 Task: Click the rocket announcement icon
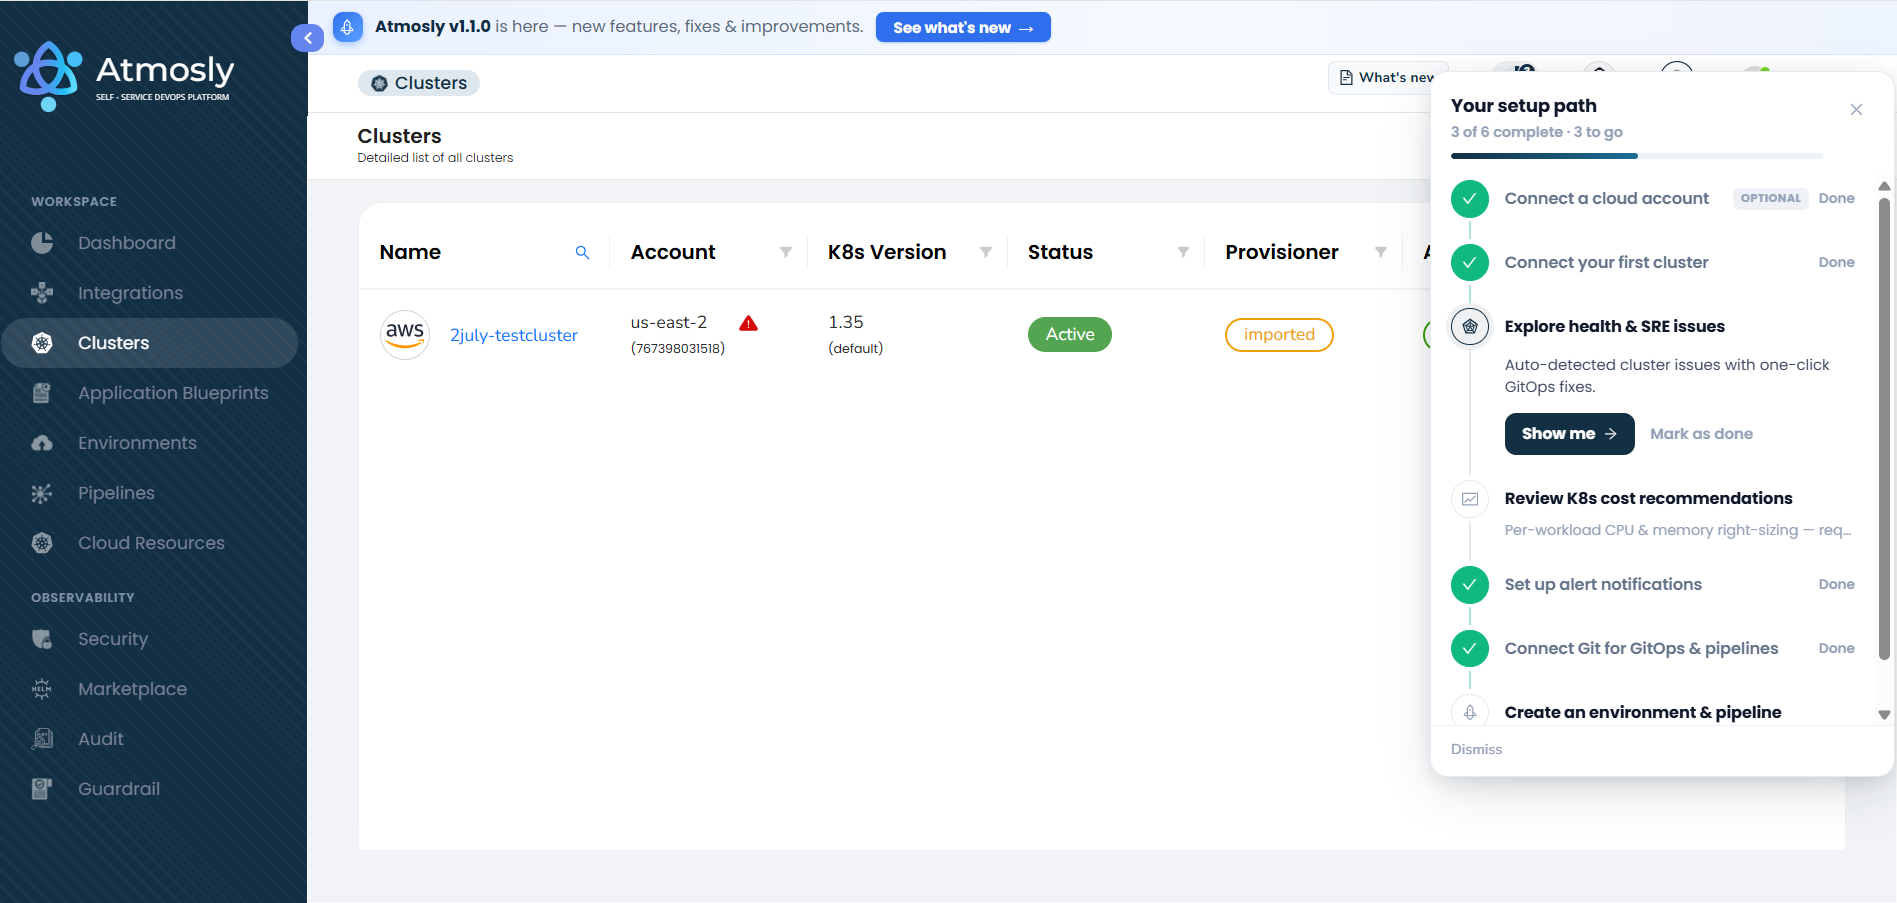click(347, 27)
